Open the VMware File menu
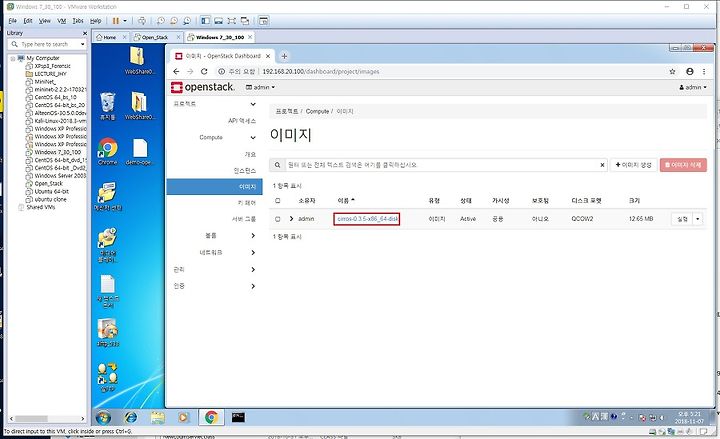Screen dimensions: 720x439 click(x=12, y=21)
